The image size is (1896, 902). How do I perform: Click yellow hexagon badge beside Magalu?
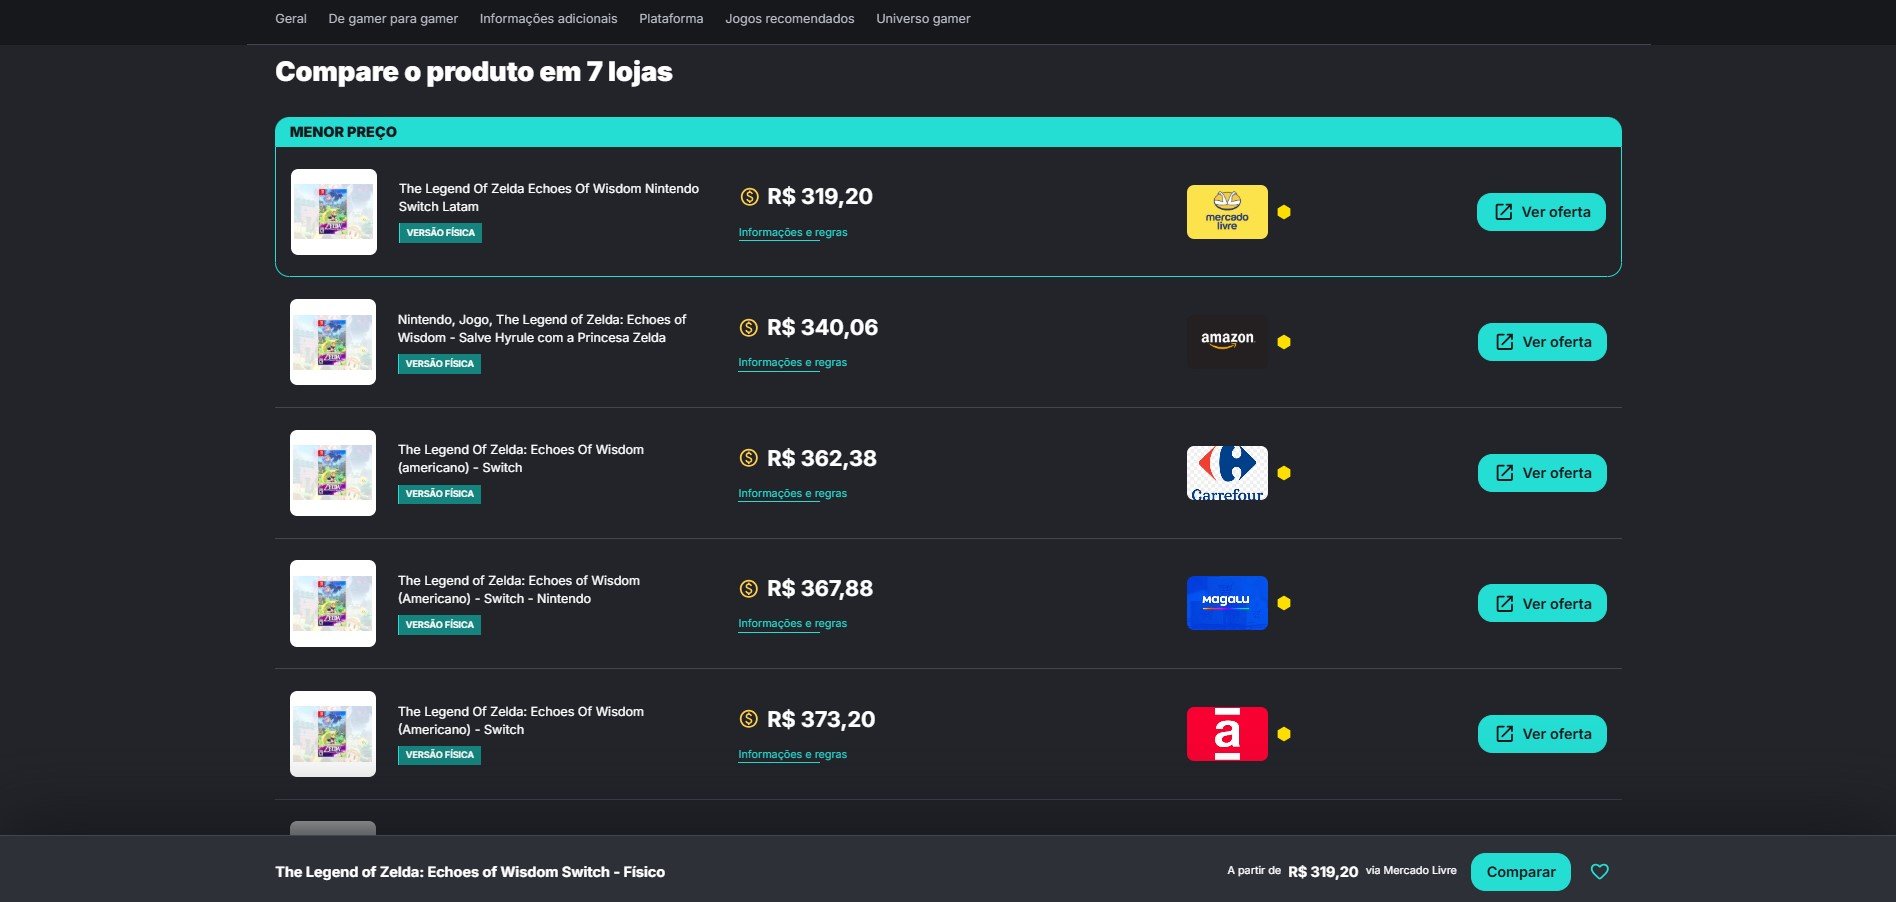[x=1284, y=603]
